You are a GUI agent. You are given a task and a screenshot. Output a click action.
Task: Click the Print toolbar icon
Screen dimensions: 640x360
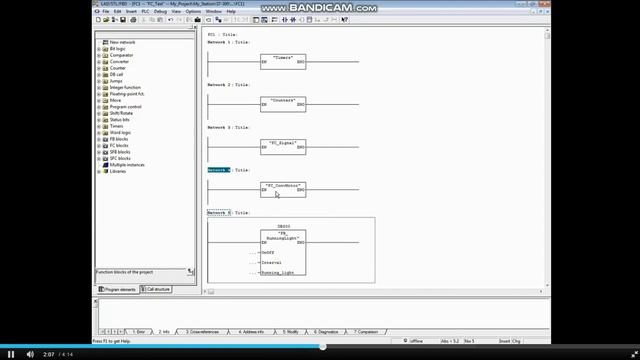[133, 20]
